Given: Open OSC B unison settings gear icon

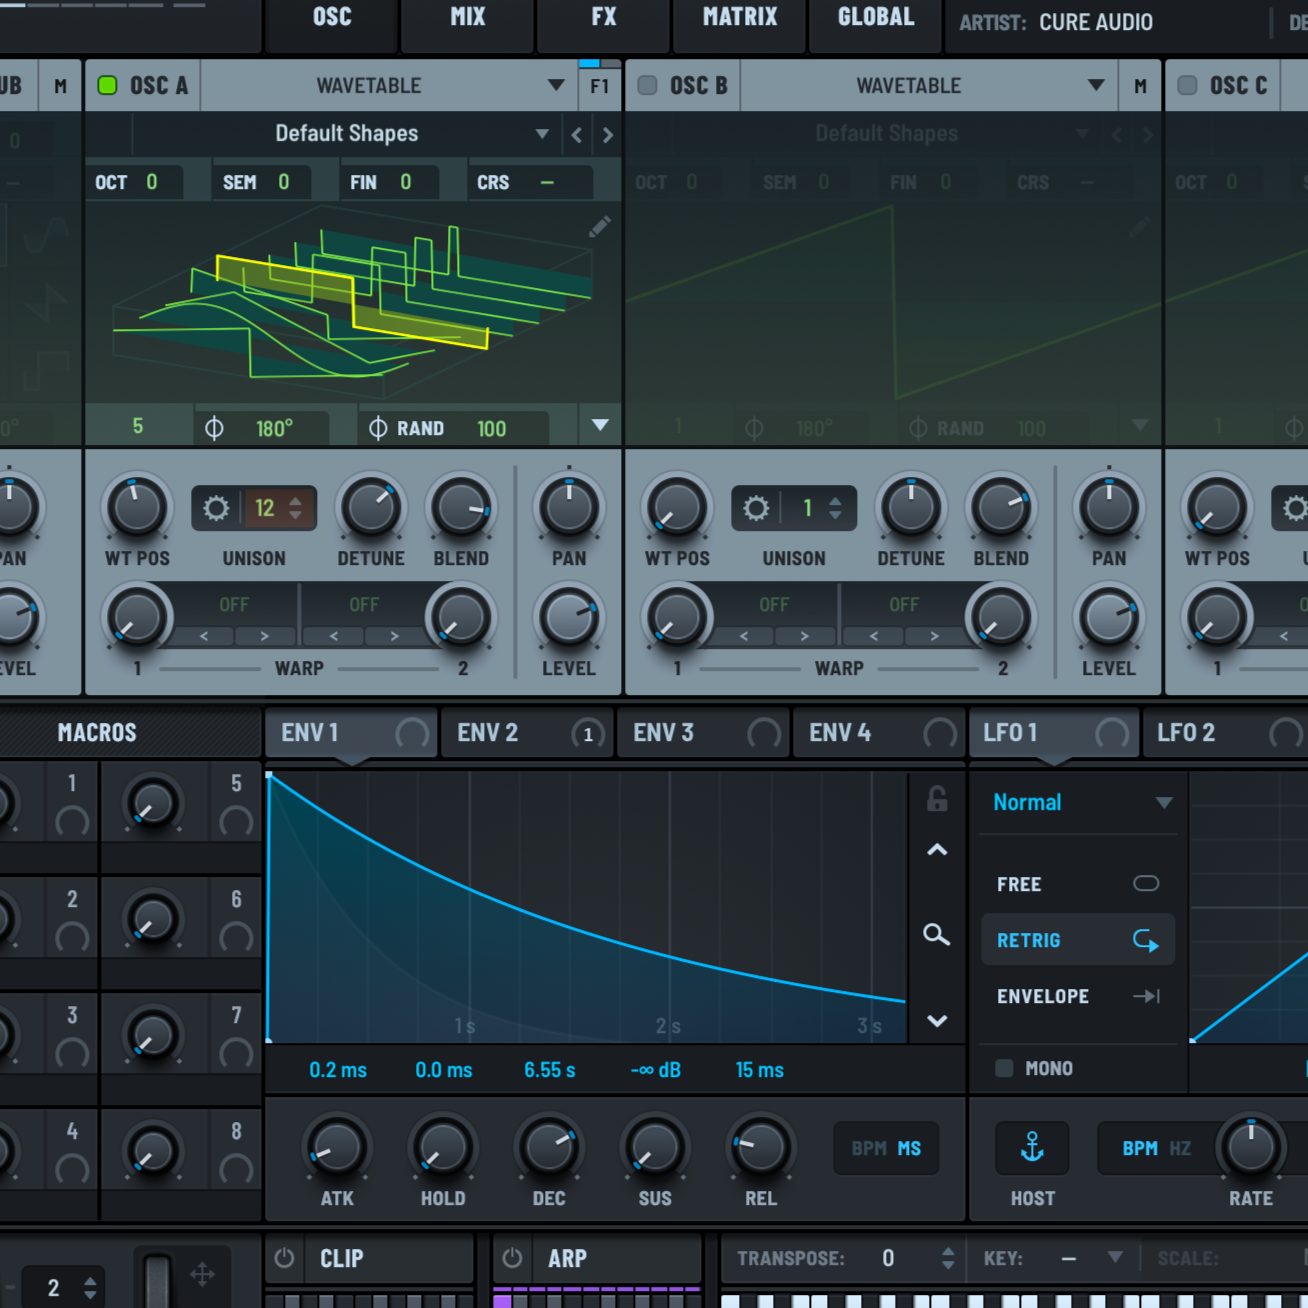Looking at the screenshot, I should coord(755,508).
